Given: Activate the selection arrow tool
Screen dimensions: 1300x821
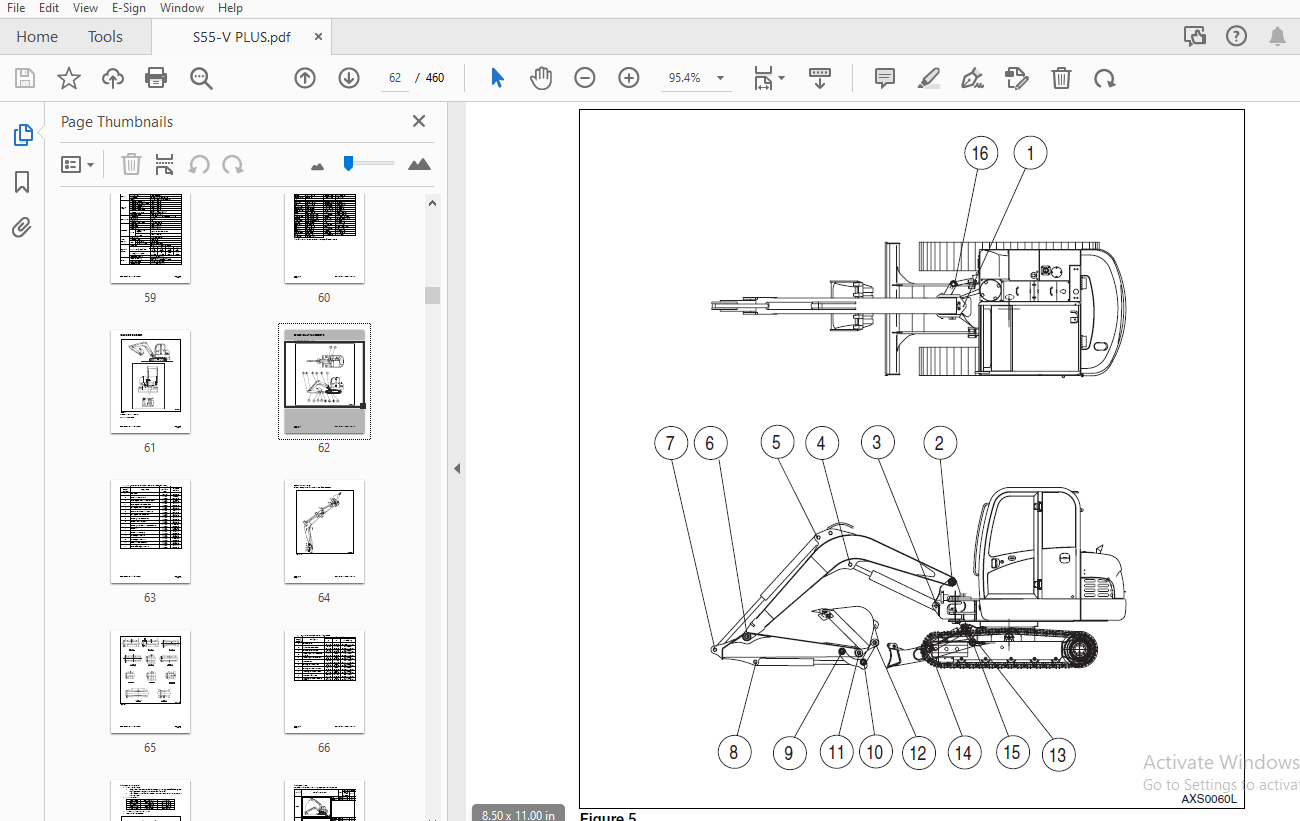Looking at the screenshot, I should [x=497, y=78].
